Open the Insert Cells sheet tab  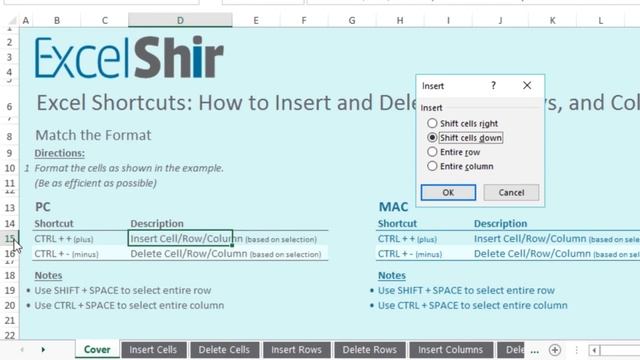pyautogui.click(x=153, y=350)
